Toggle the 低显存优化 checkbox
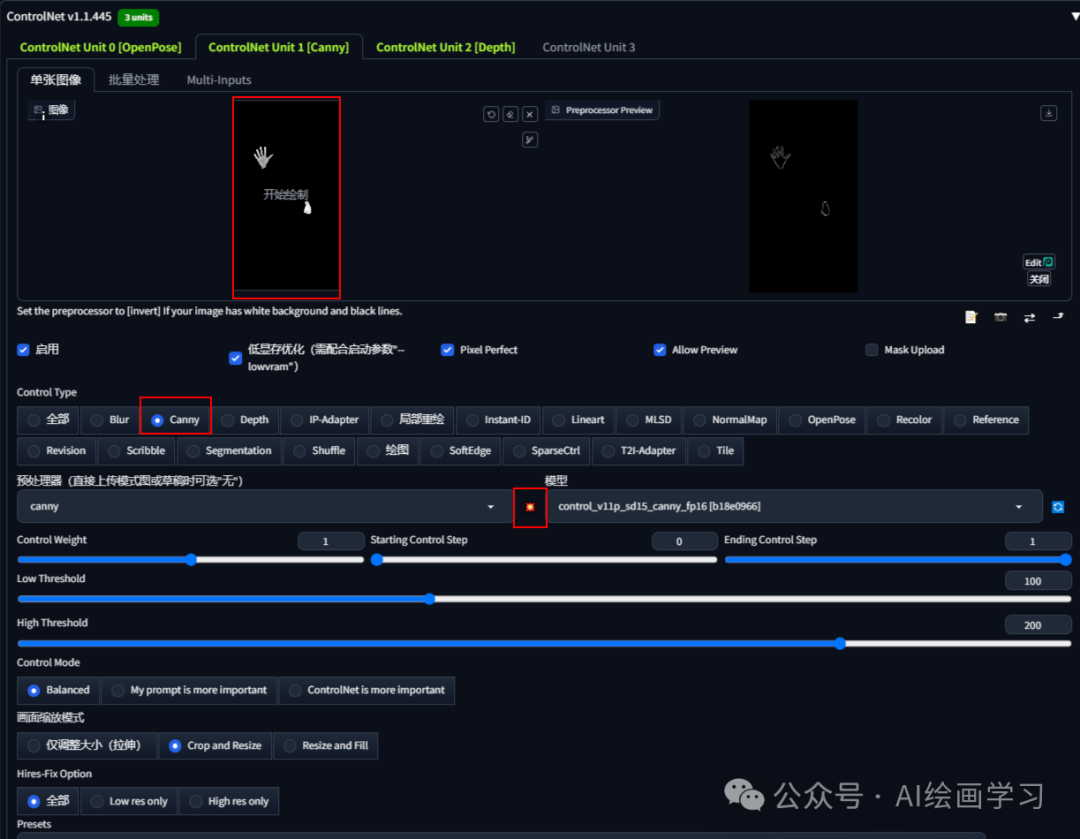Screen dimensions: 1080x839 (x=236, y=358)
